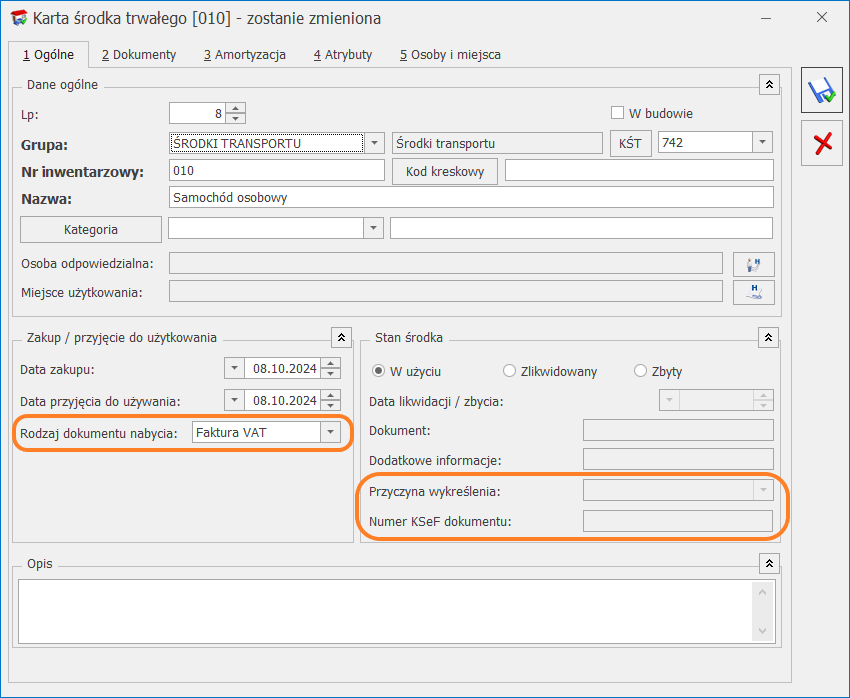
Task: Click the Data zakupu date field 08.10.2024
Action: 282,369
